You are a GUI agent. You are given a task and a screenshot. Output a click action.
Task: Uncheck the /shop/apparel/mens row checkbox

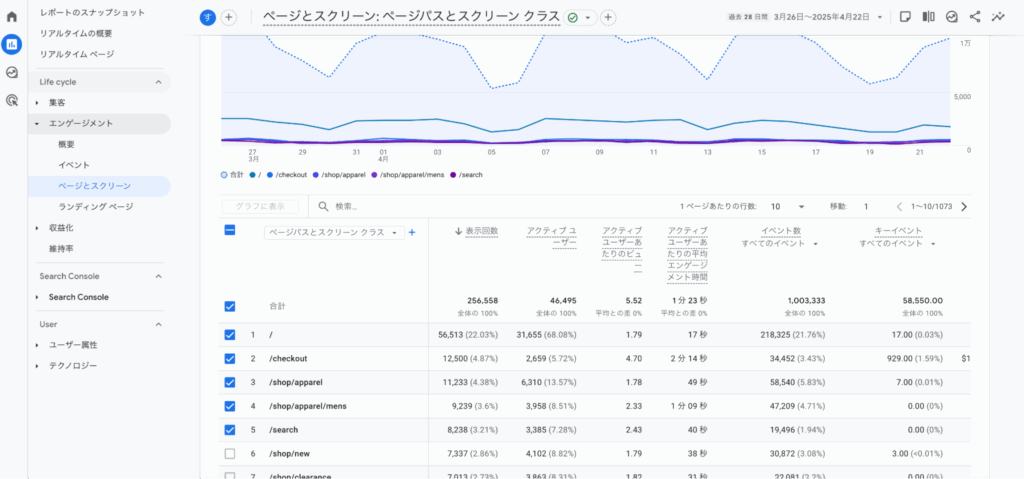[230, 406]
